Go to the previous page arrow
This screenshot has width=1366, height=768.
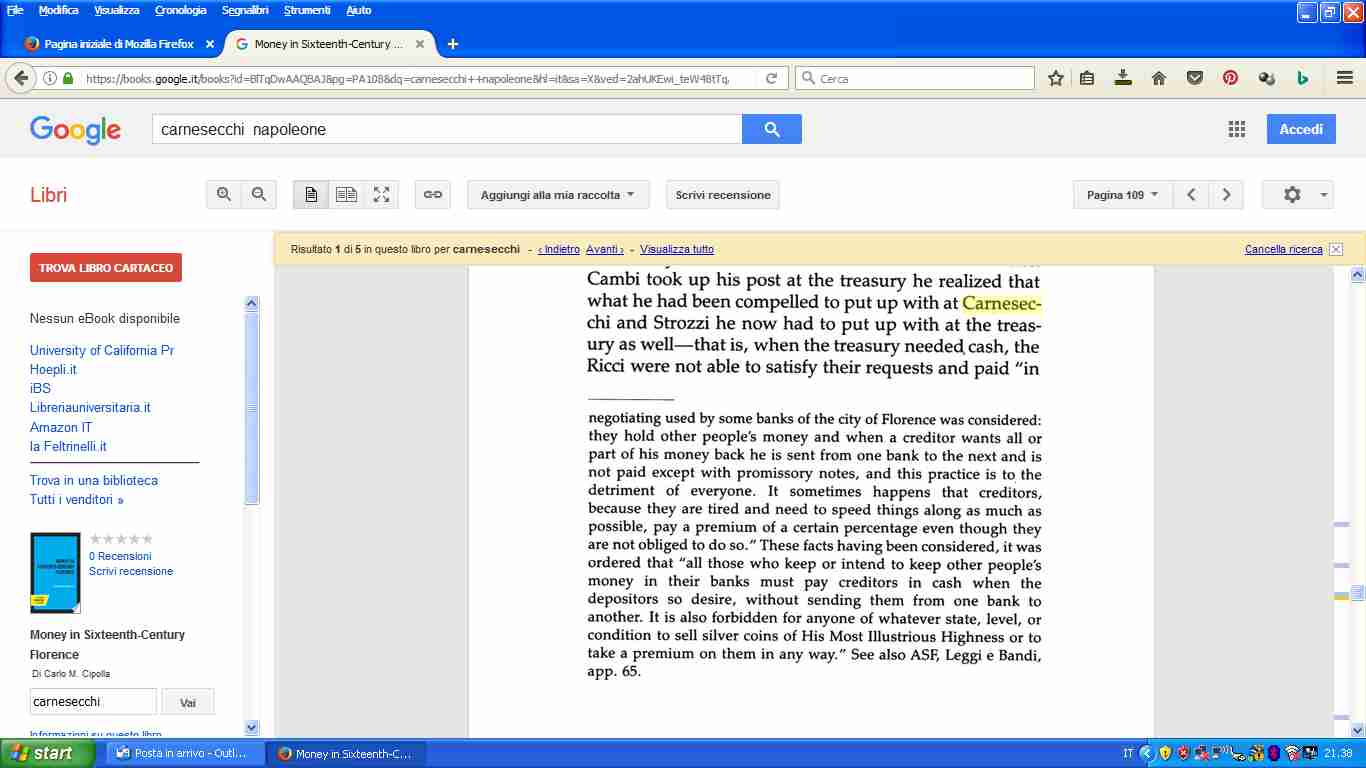click(x=1191, y=195)
